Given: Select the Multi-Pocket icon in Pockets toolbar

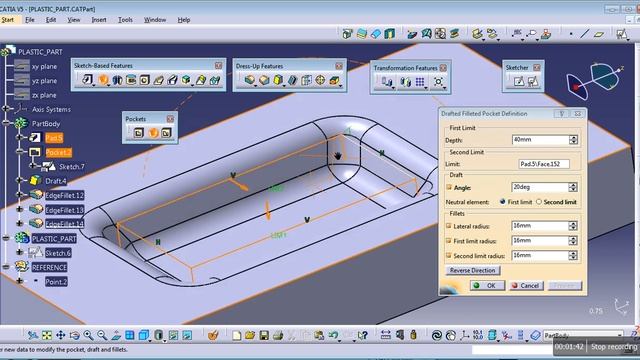Looking at the screenshot, I should click(x=166, y=133).
